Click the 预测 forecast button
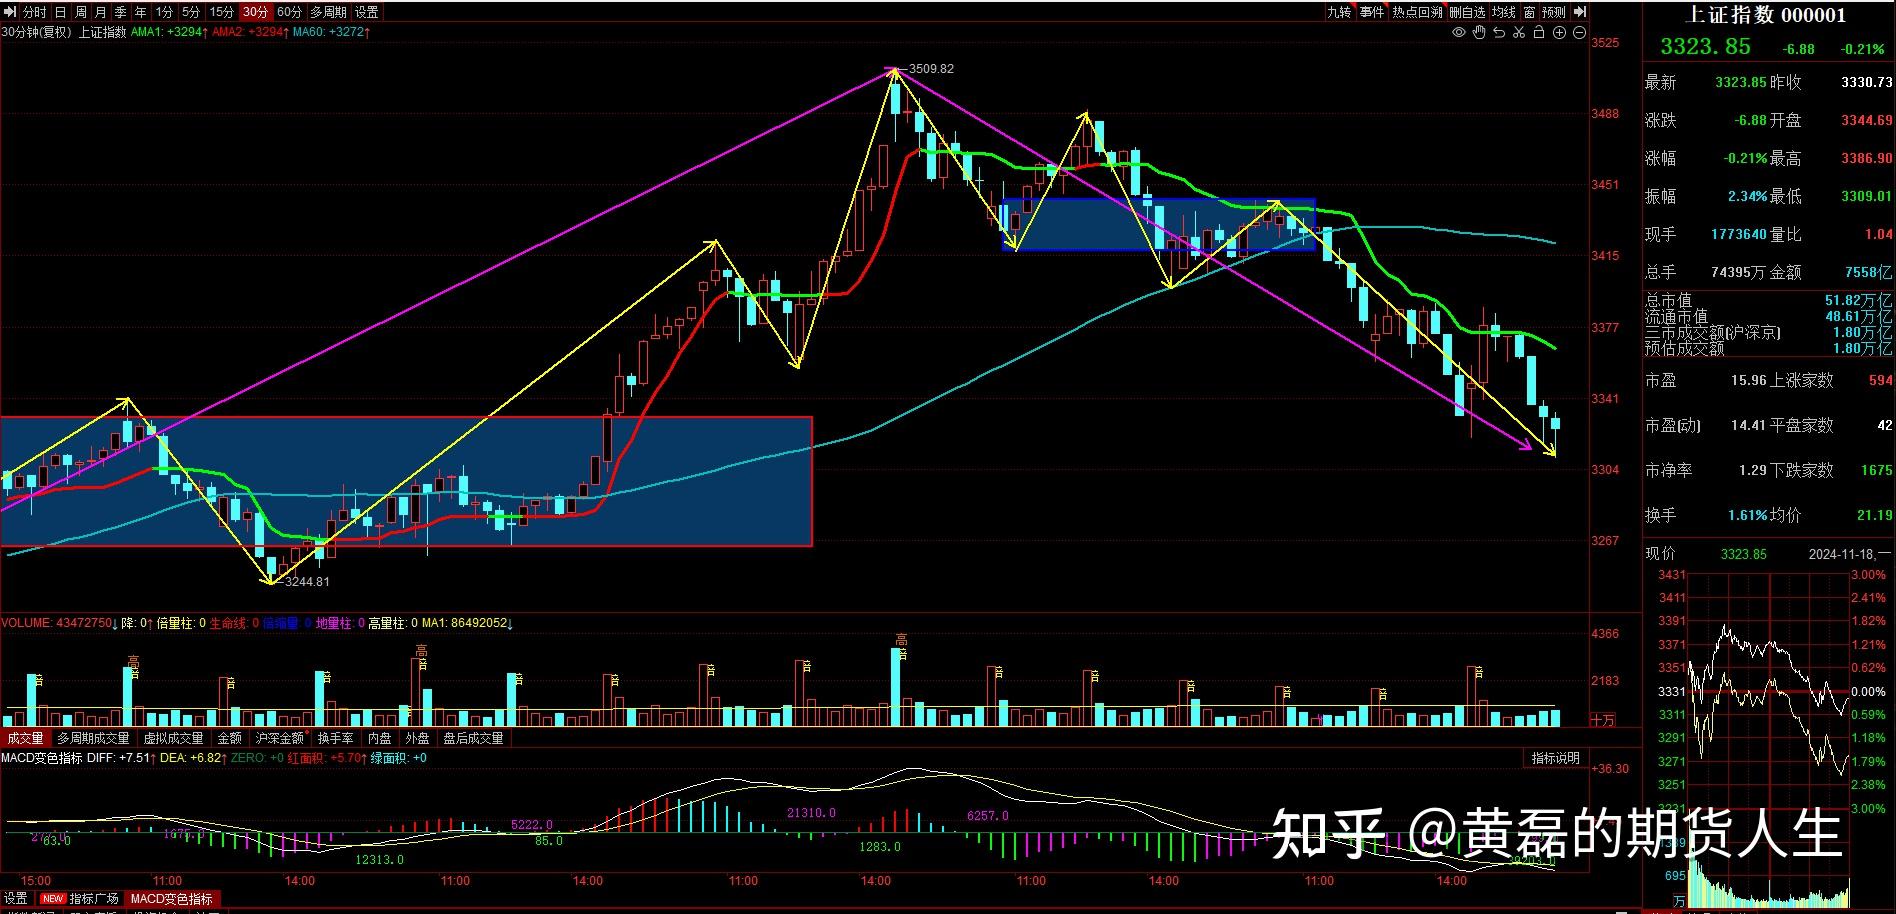This screenshot has height=914, width=1896. pos(1554,12)
